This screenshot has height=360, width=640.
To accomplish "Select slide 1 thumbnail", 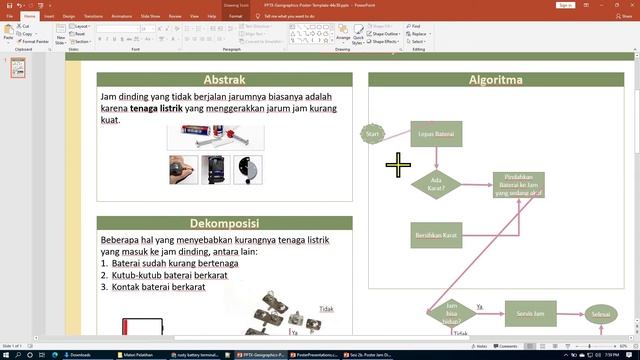I will tap(18, 68).
